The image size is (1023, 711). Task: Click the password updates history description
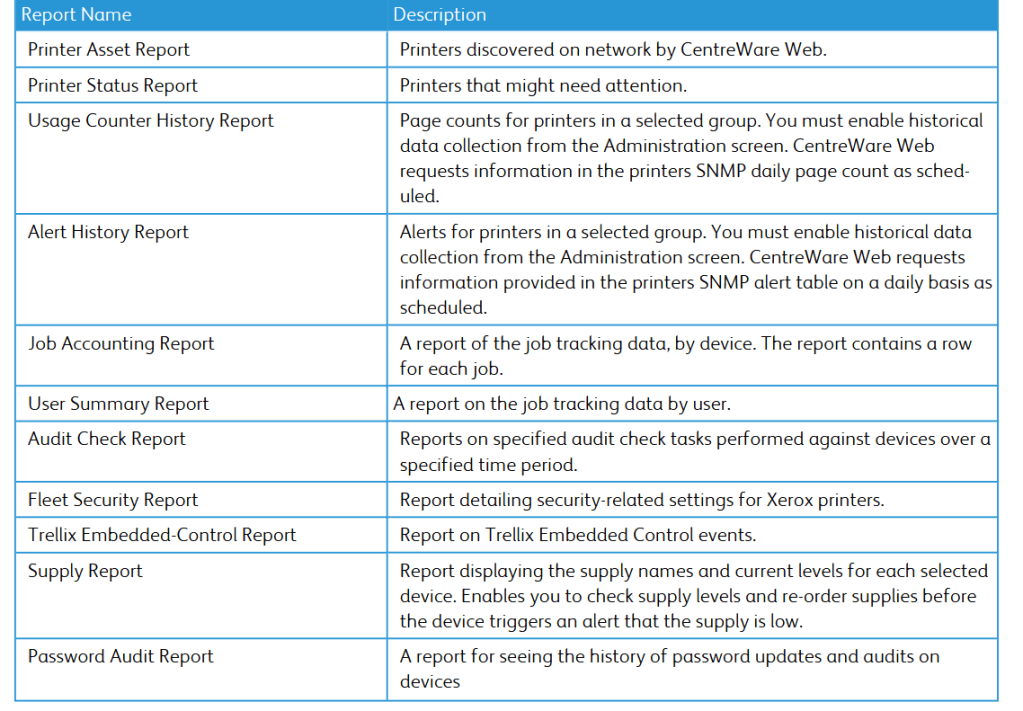click(x=669, y=668)
